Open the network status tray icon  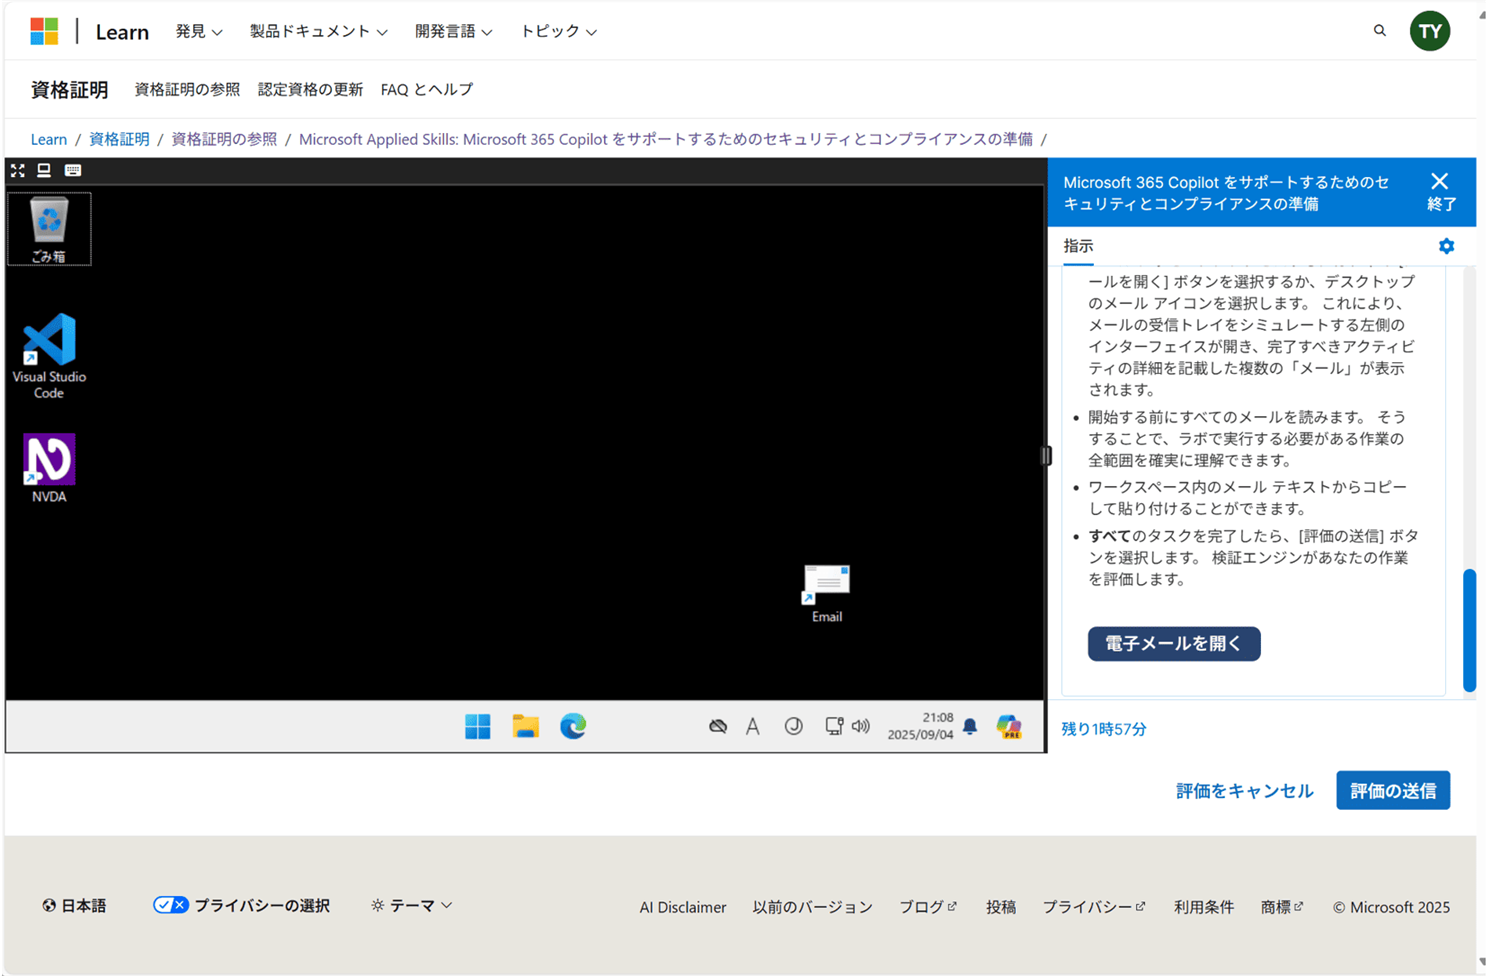pyautogui.click(x=833, y=727)
